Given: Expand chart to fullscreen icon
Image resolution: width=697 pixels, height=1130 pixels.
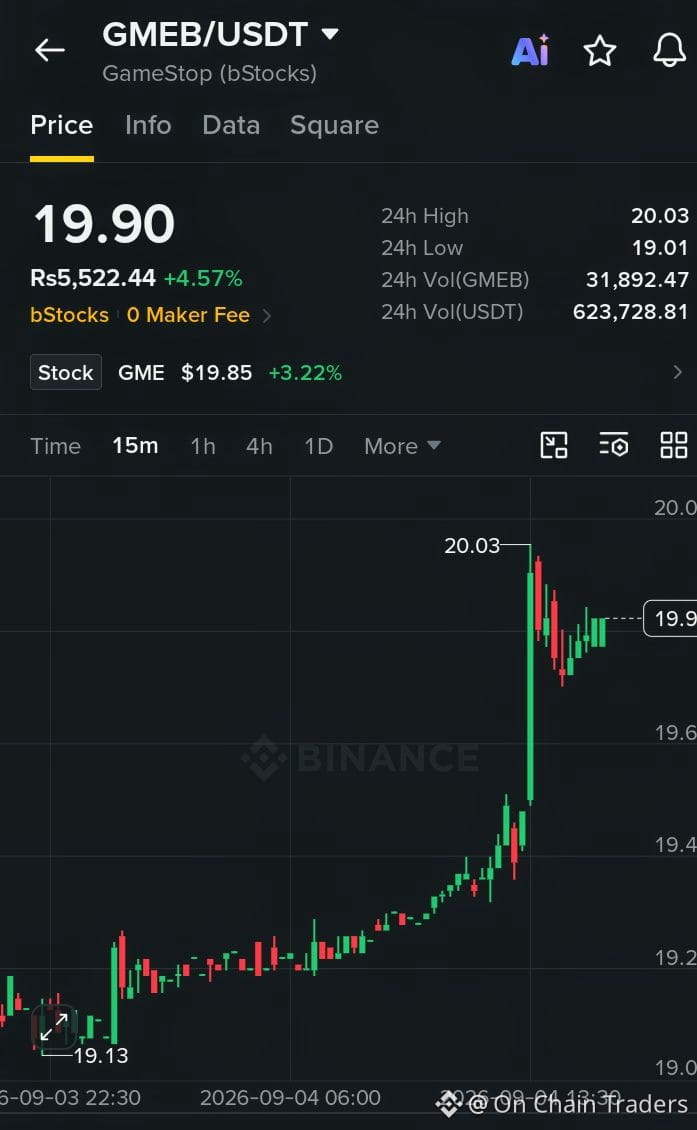Looking at the screenshot, I should point(54,1026).
